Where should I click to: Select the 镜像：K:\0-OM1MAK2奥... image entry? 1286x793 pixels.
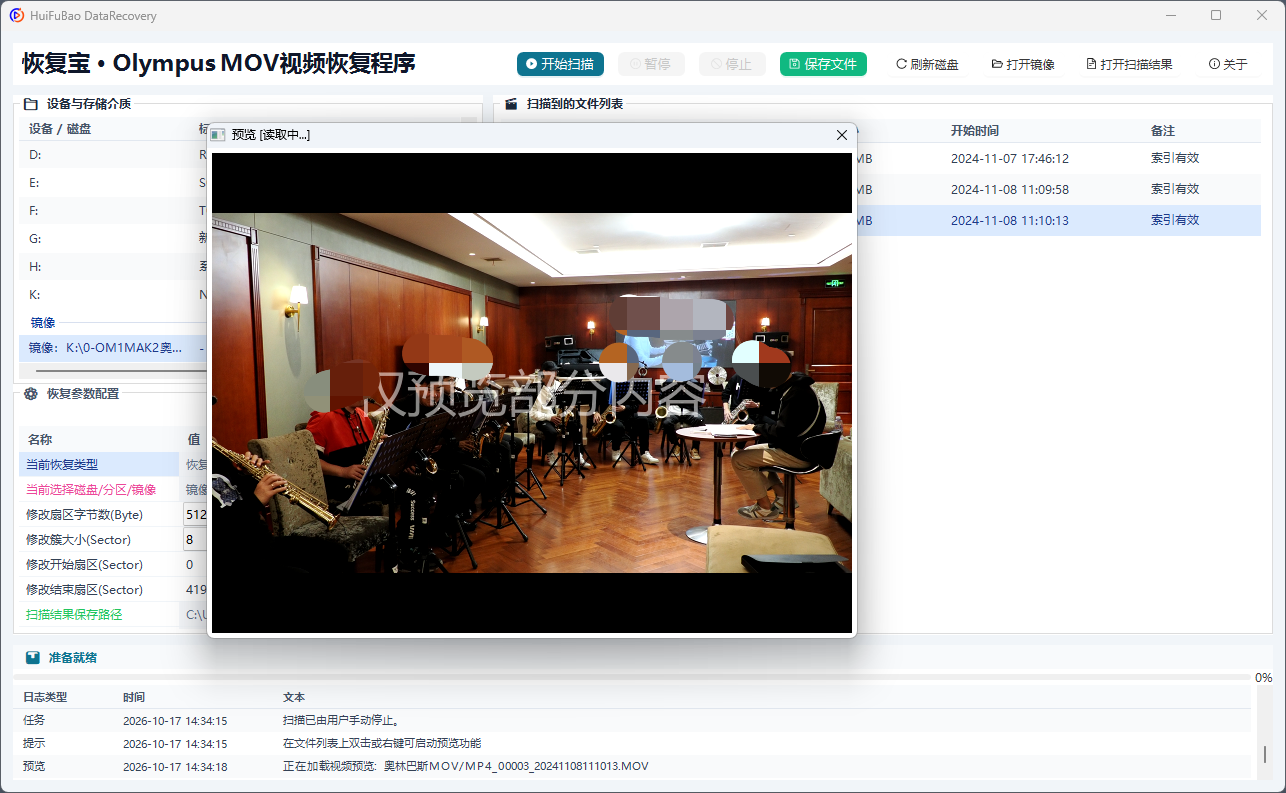[113, 348]
